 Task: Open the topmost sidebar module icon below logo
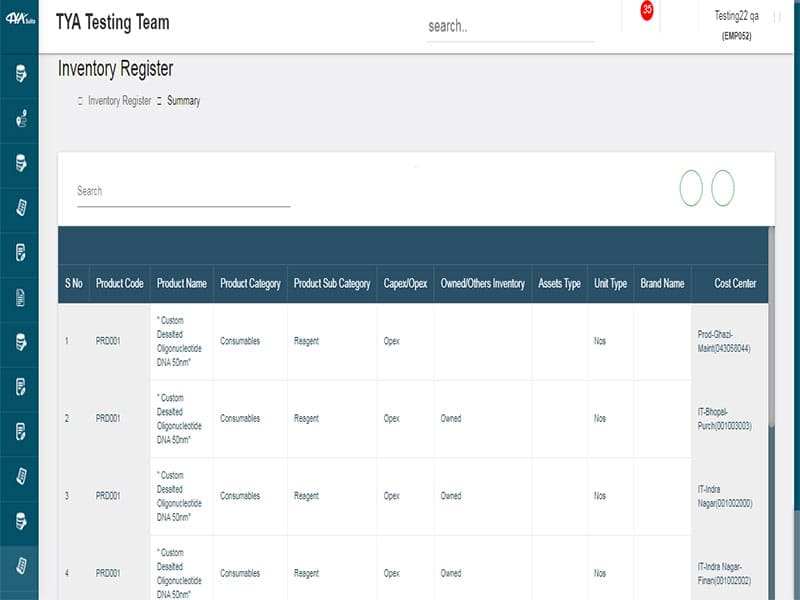coord(20,73)
